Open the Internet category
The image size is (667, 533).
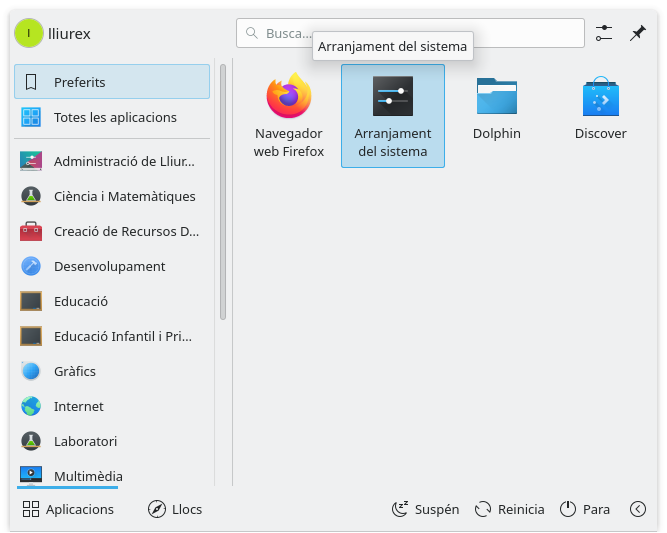pos(112,406)
